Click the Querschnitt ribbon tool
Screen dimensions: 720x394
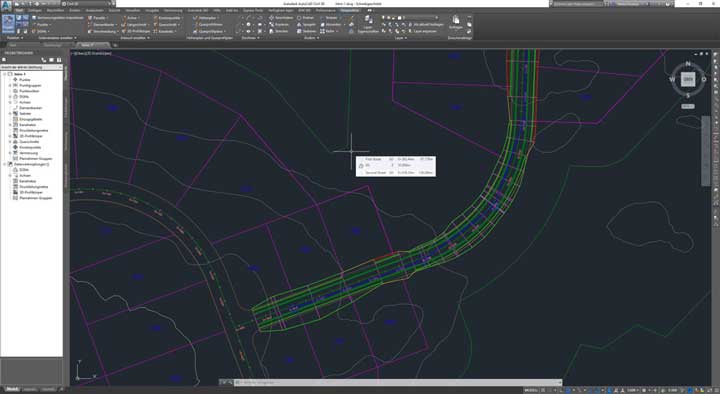point(166,25)
